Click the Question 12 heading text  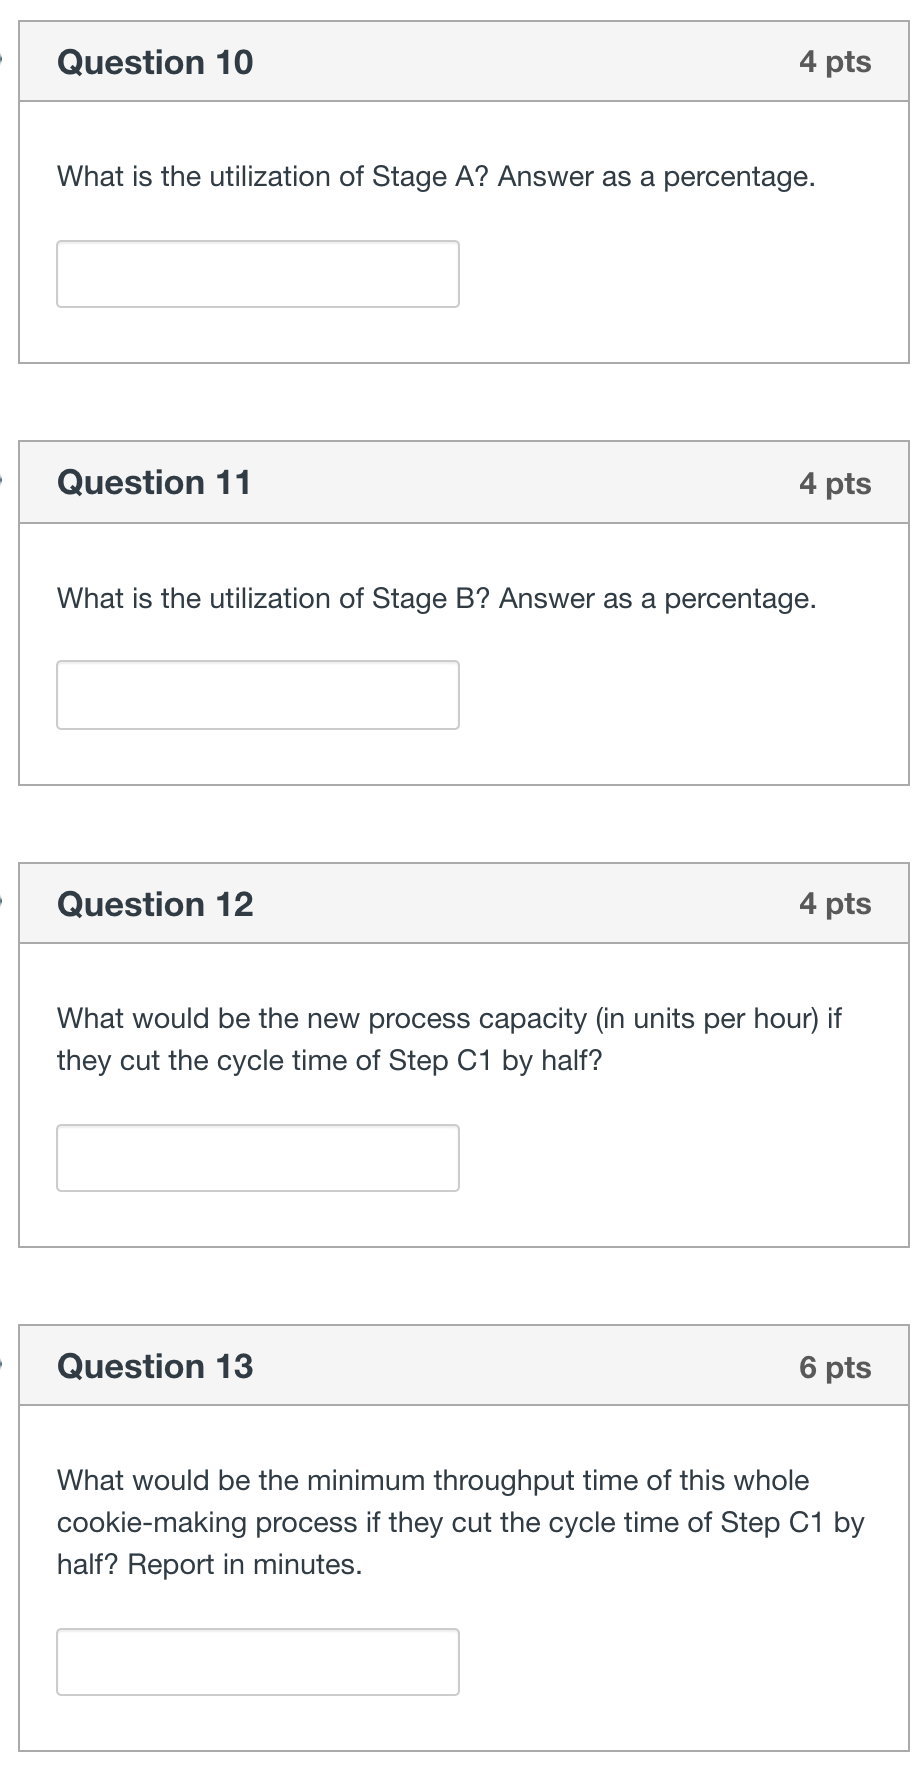pos(155,904)
